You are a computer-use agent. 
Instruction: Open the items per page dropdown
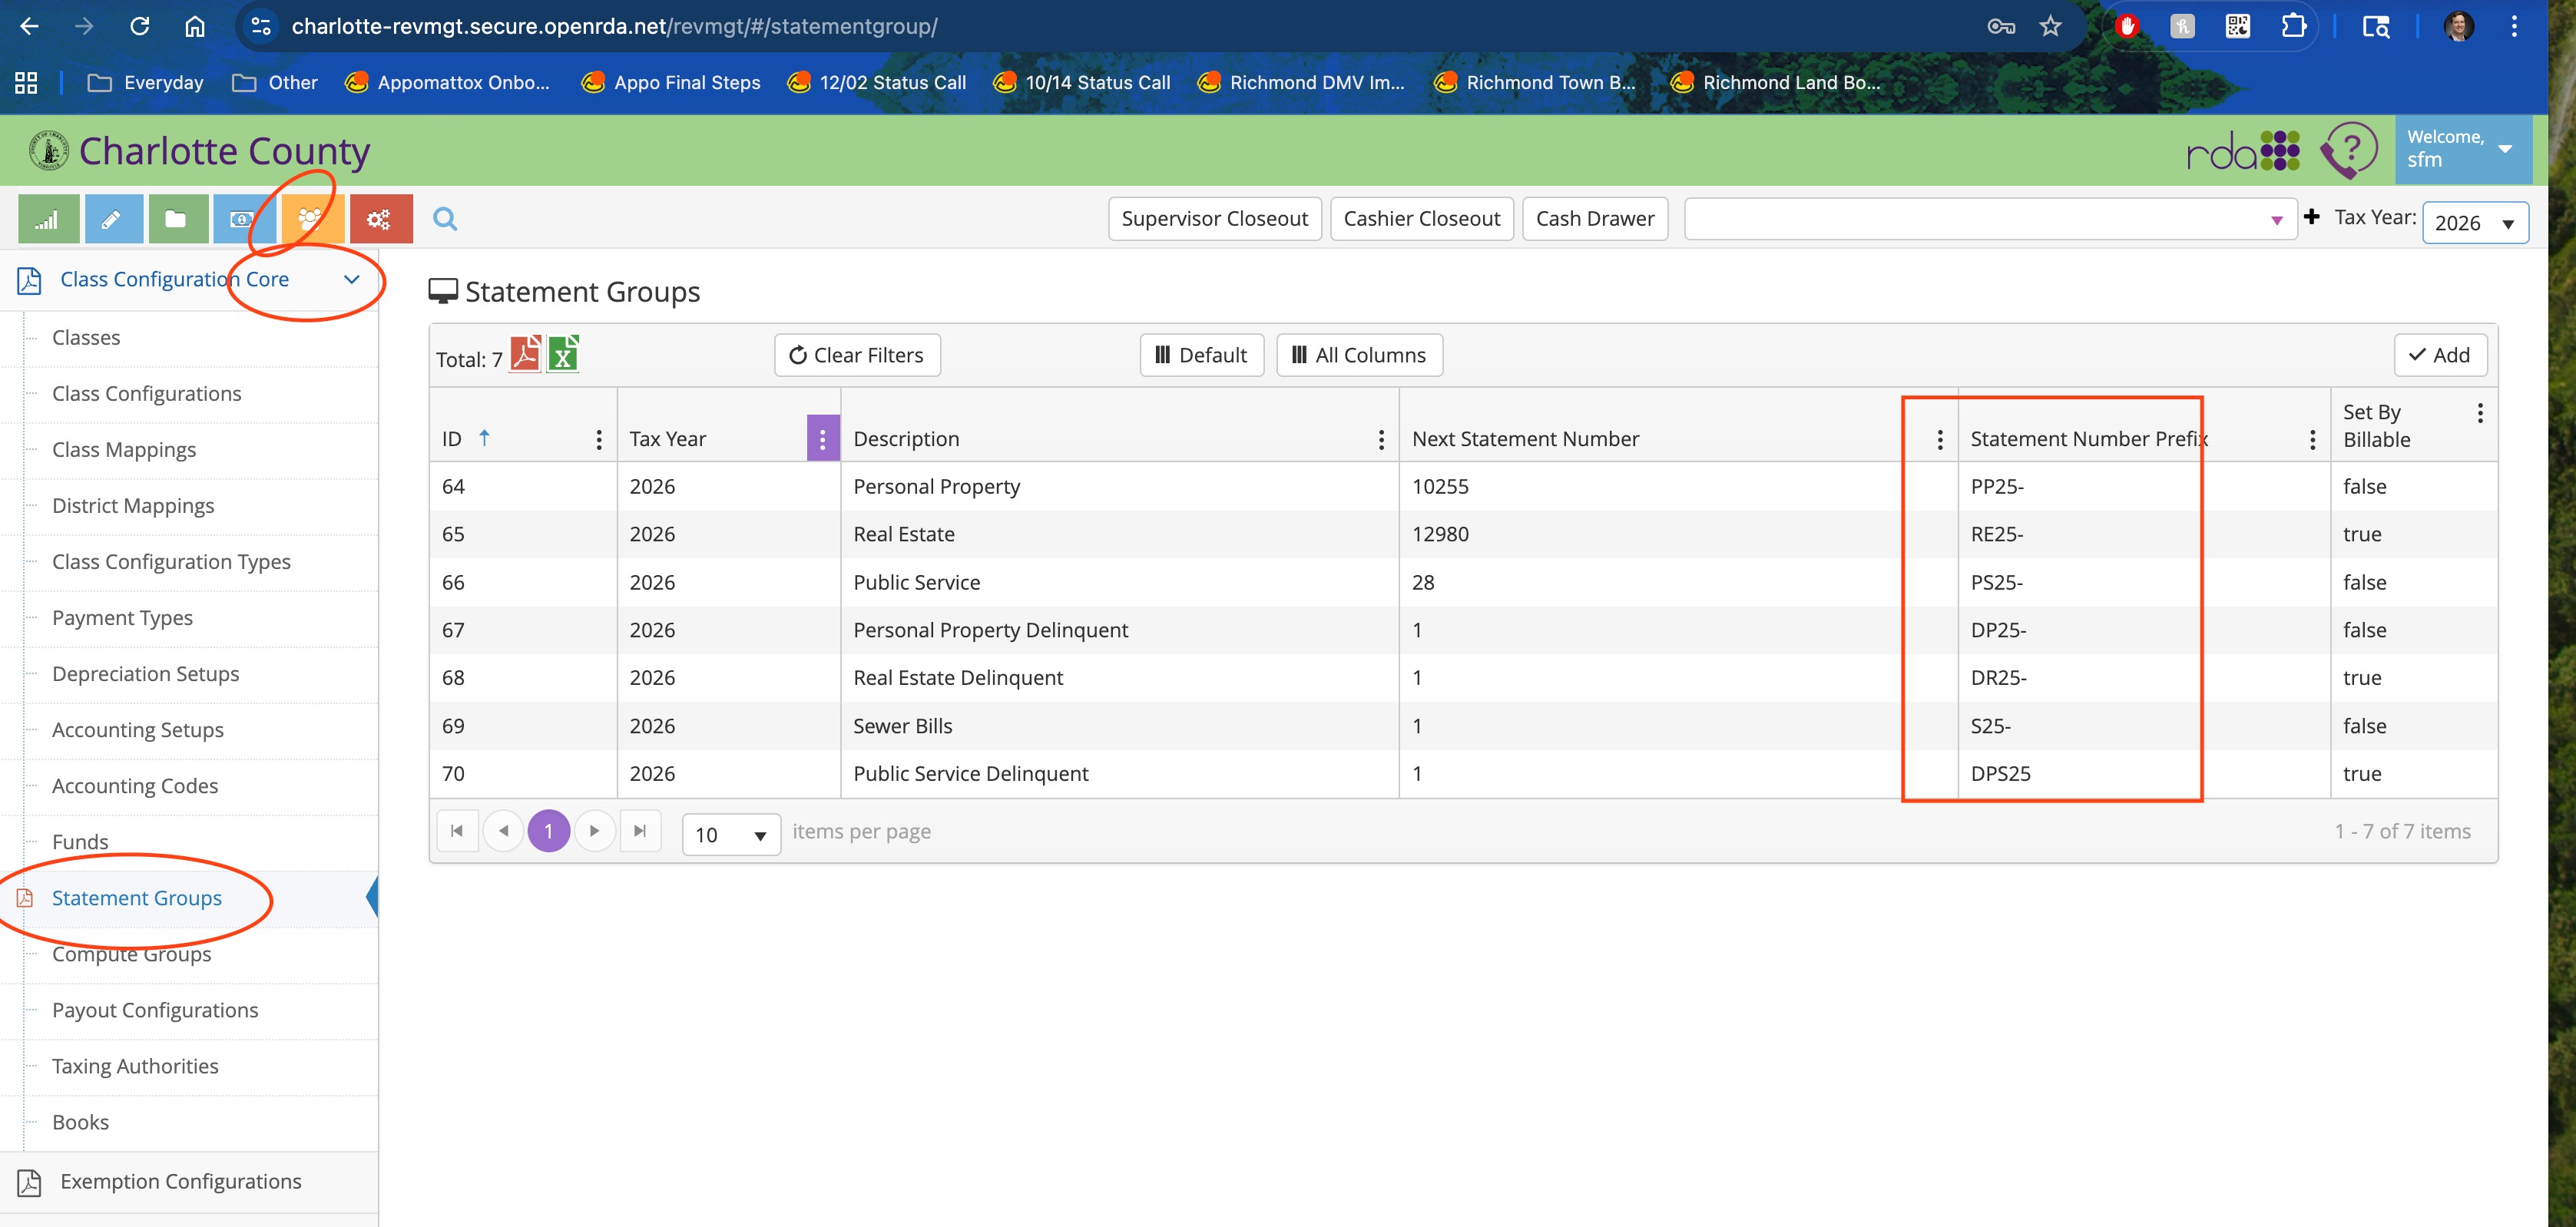pos(730,834)
